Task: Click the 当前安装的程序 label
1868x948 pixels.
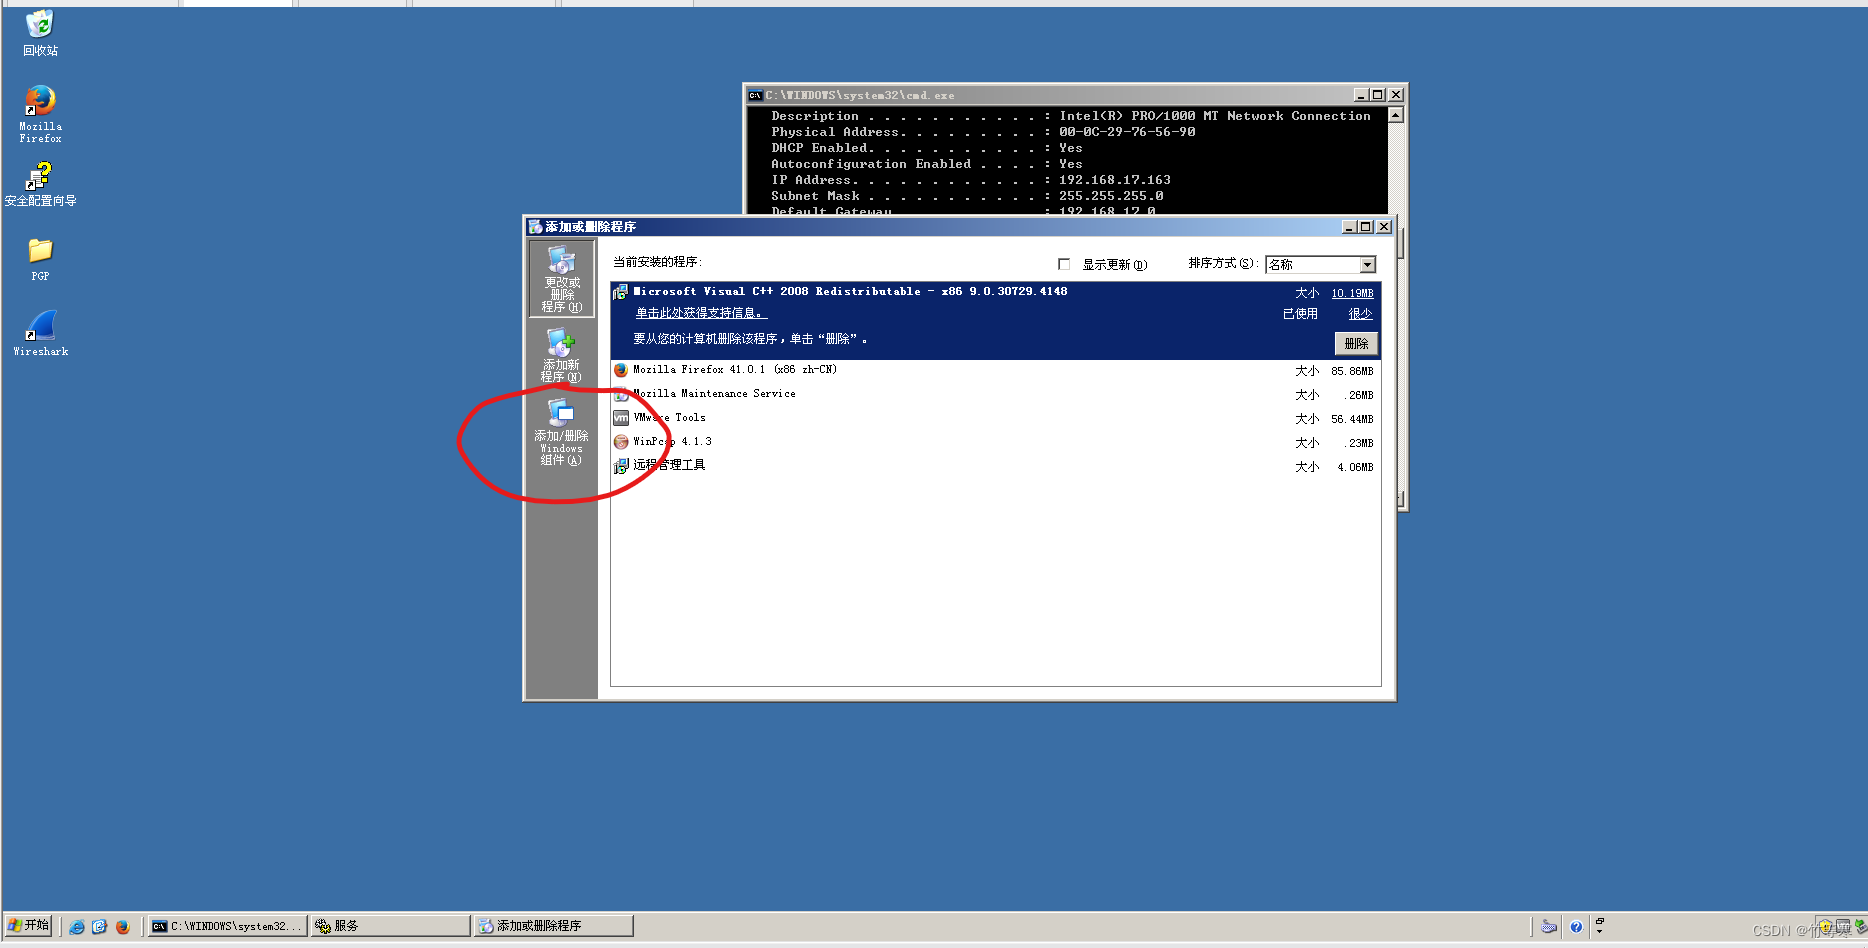Action: 658,262
